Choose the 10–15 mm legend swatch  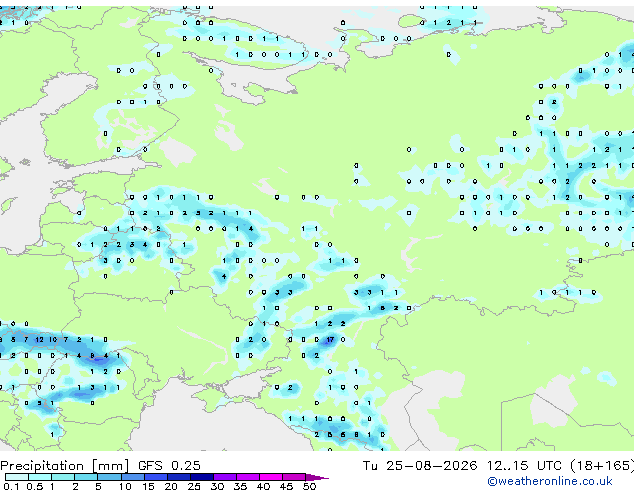[132, 477]
